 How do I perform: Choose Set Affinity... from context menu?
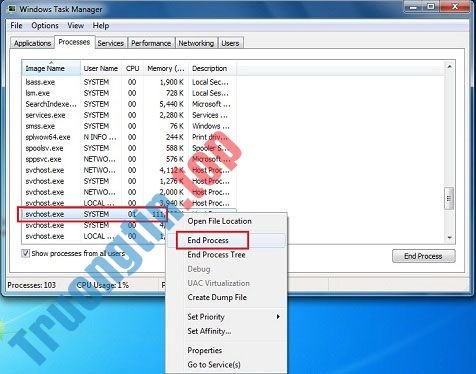pyautogui.click(x=209, y=331)
